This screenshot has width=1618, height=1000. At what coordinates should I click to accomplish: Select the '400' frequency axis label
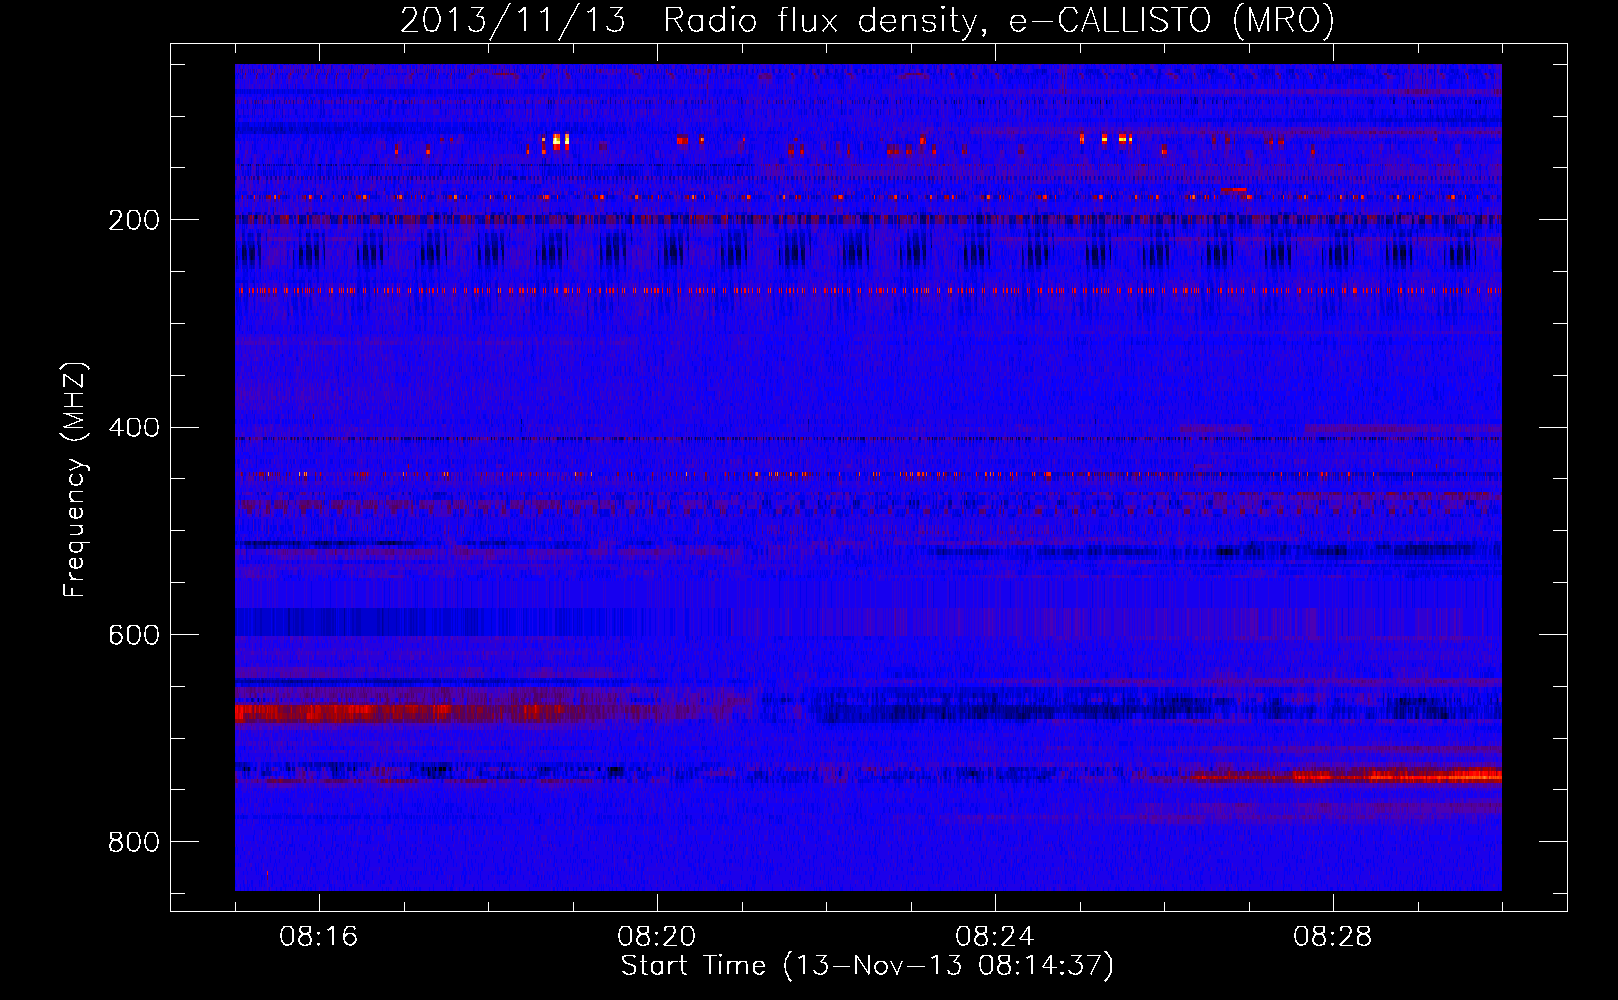point(134,428)
